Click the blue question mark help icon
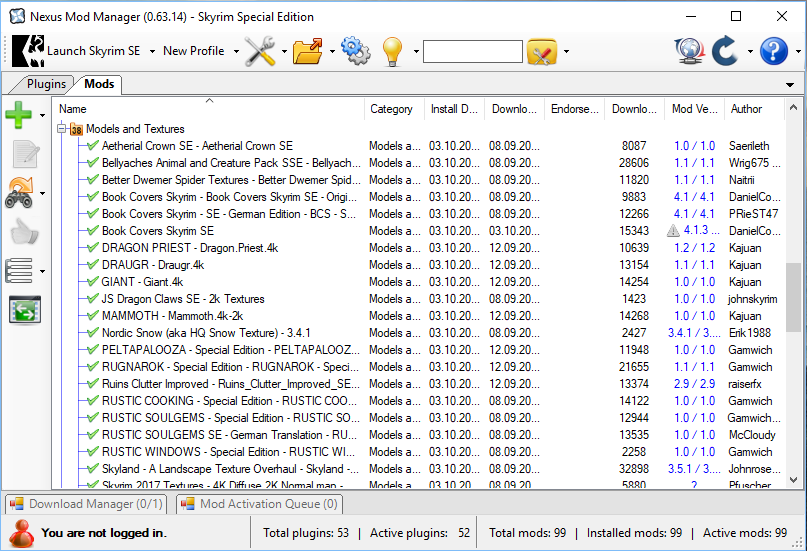 coord(774,51)
